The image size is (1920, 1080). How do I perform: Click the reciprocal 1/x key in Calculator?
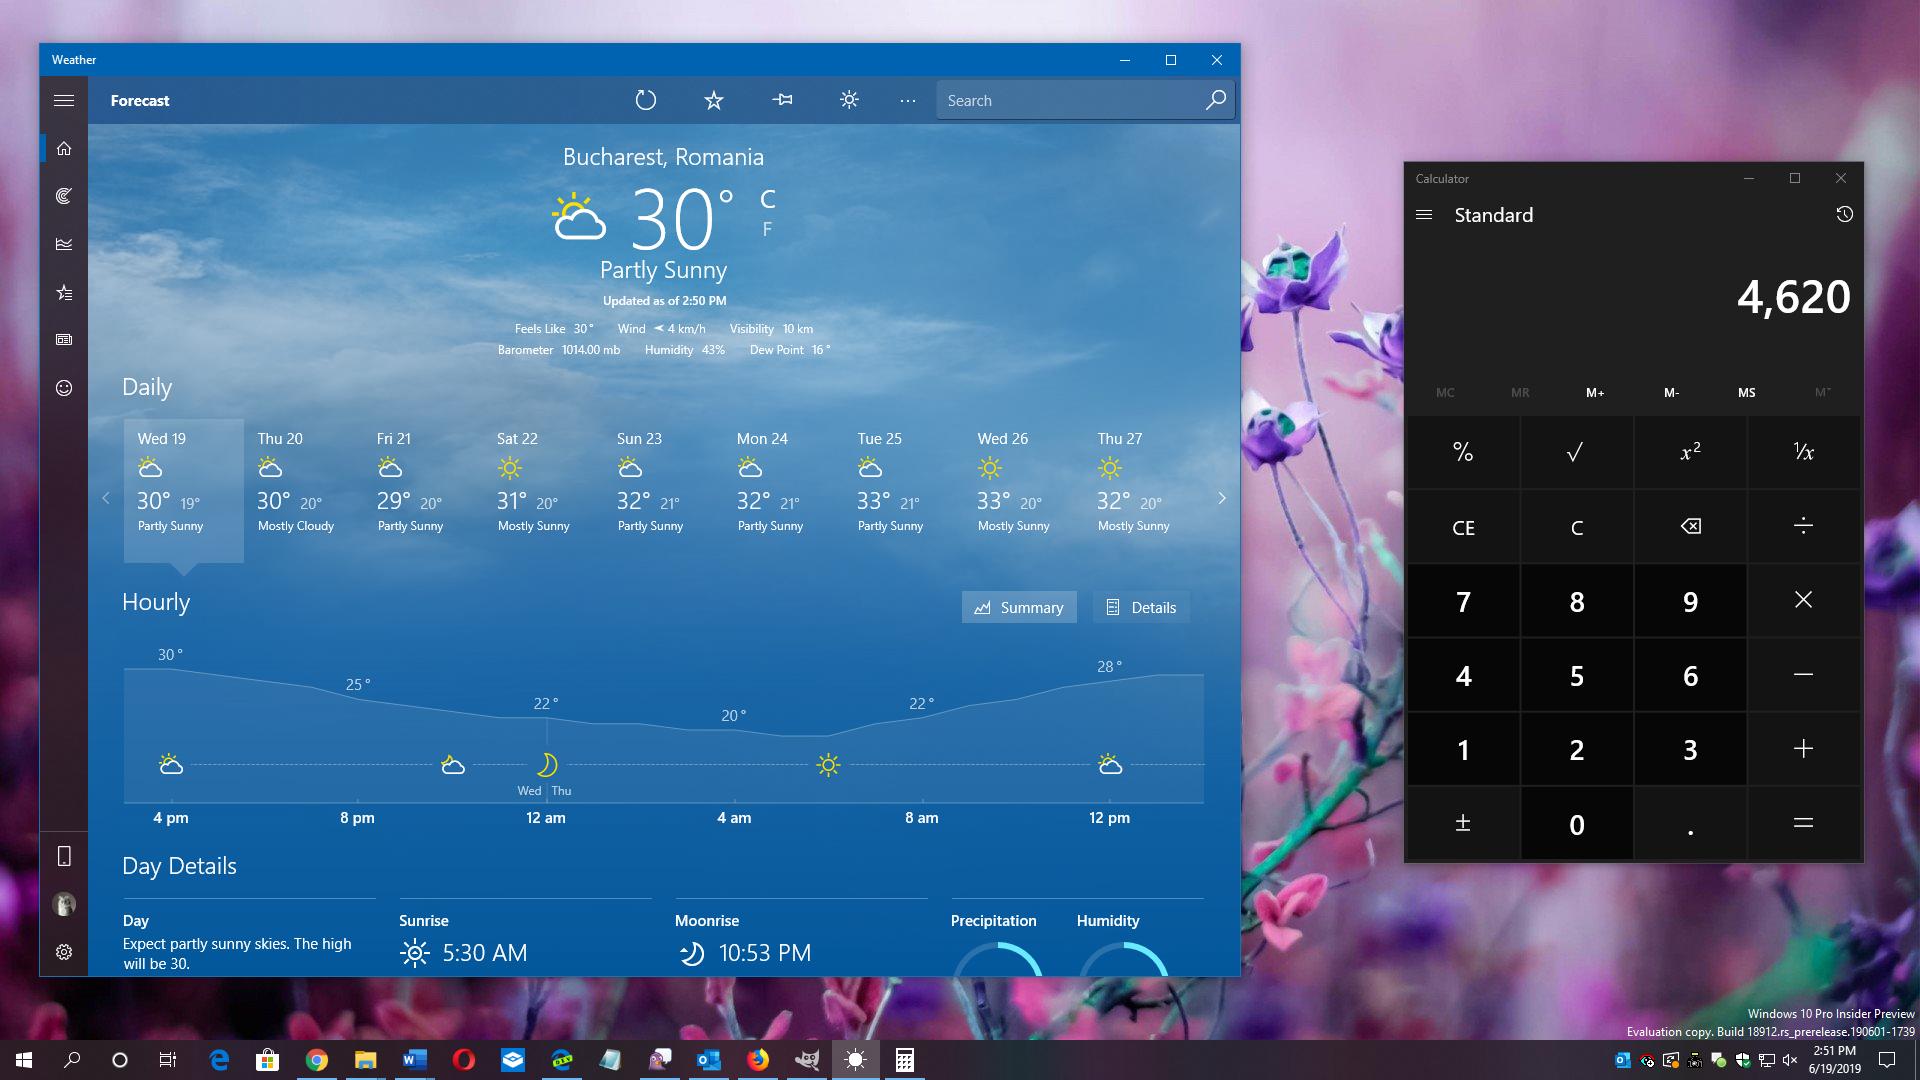click(x=1803, y=452)
